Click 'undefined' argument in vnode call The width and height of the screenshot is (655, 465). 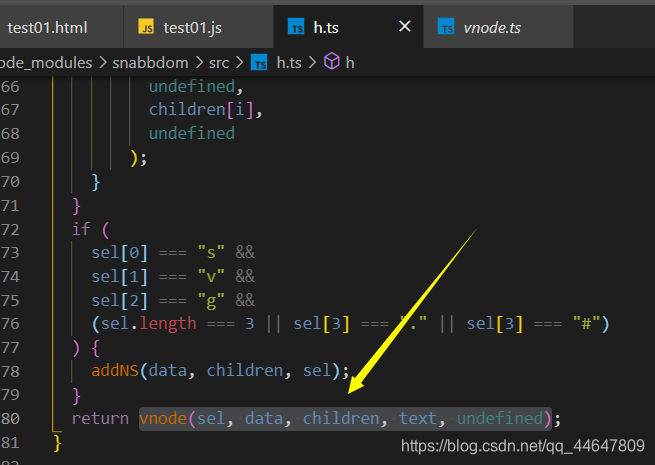tap(500, 418)
